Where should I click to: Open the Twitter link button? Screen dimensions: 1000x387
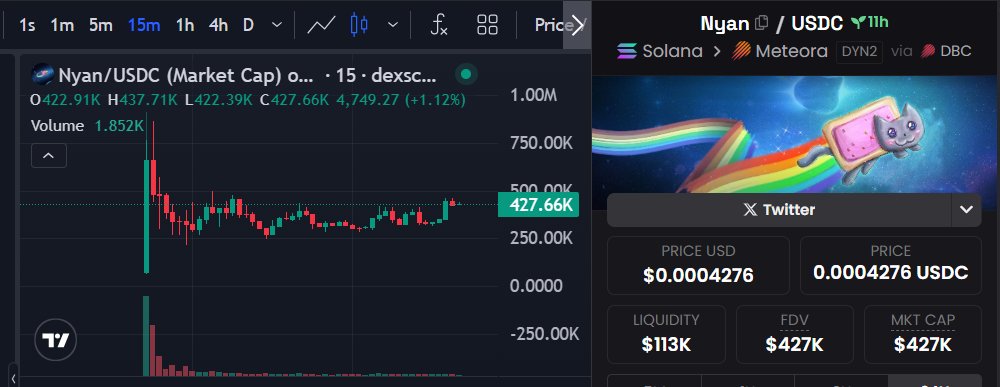pyautogui.click(x=779, y=210)
